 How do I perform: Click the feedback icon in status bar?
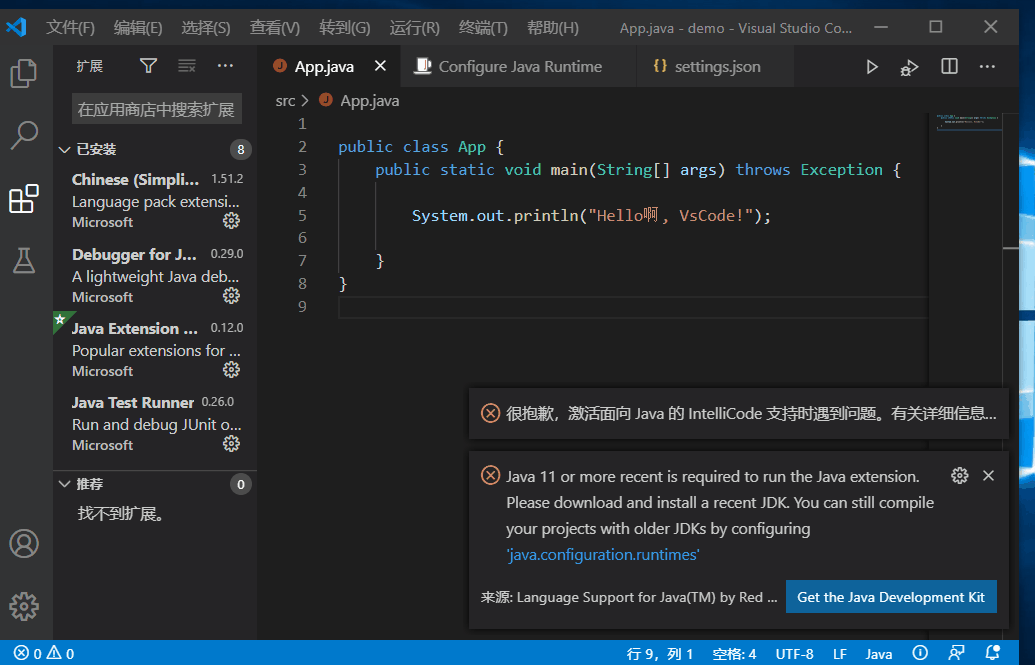(956, 653)
